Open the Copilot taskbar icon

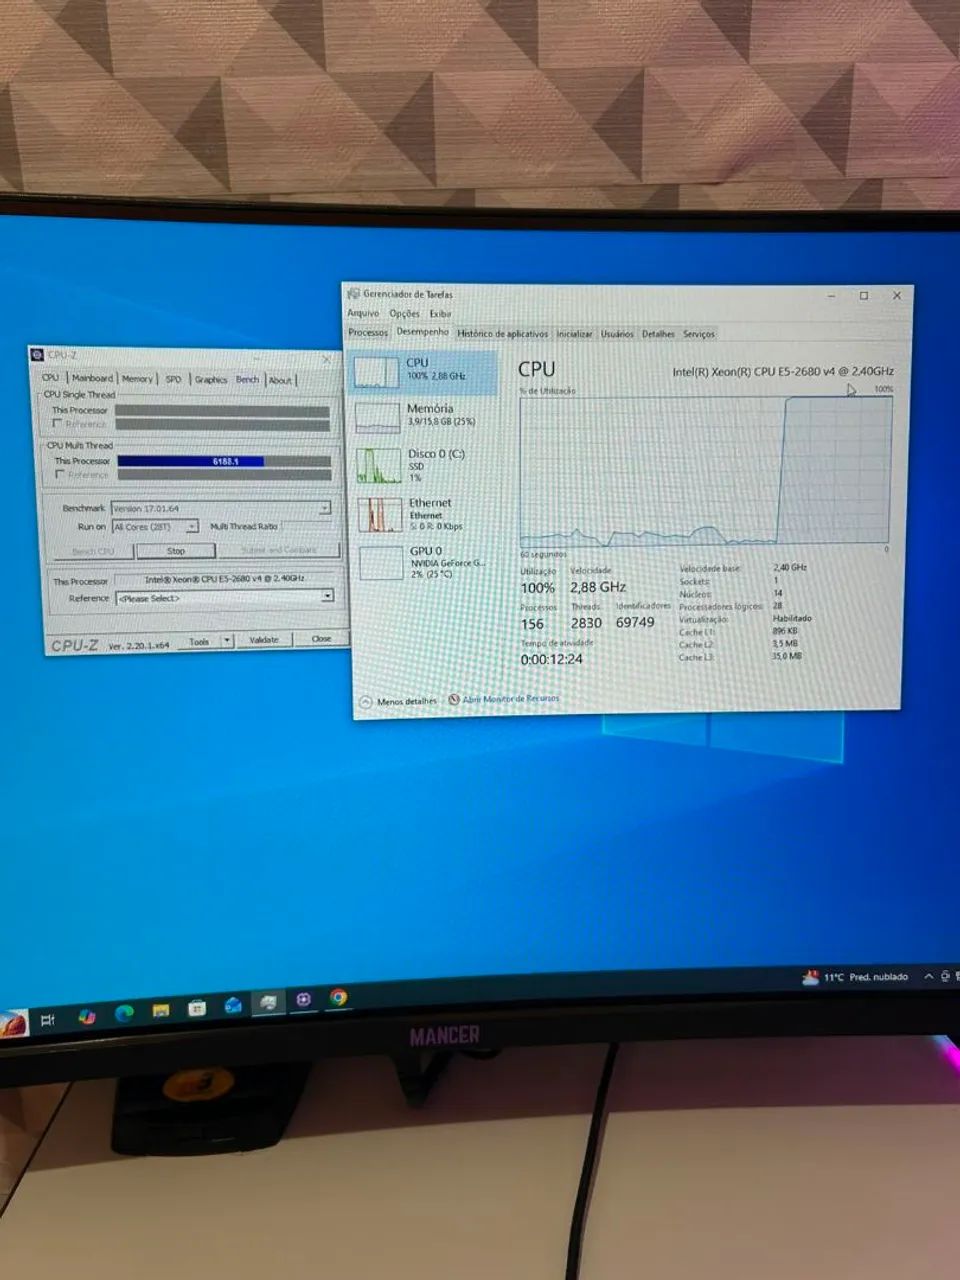(87, 1016)
